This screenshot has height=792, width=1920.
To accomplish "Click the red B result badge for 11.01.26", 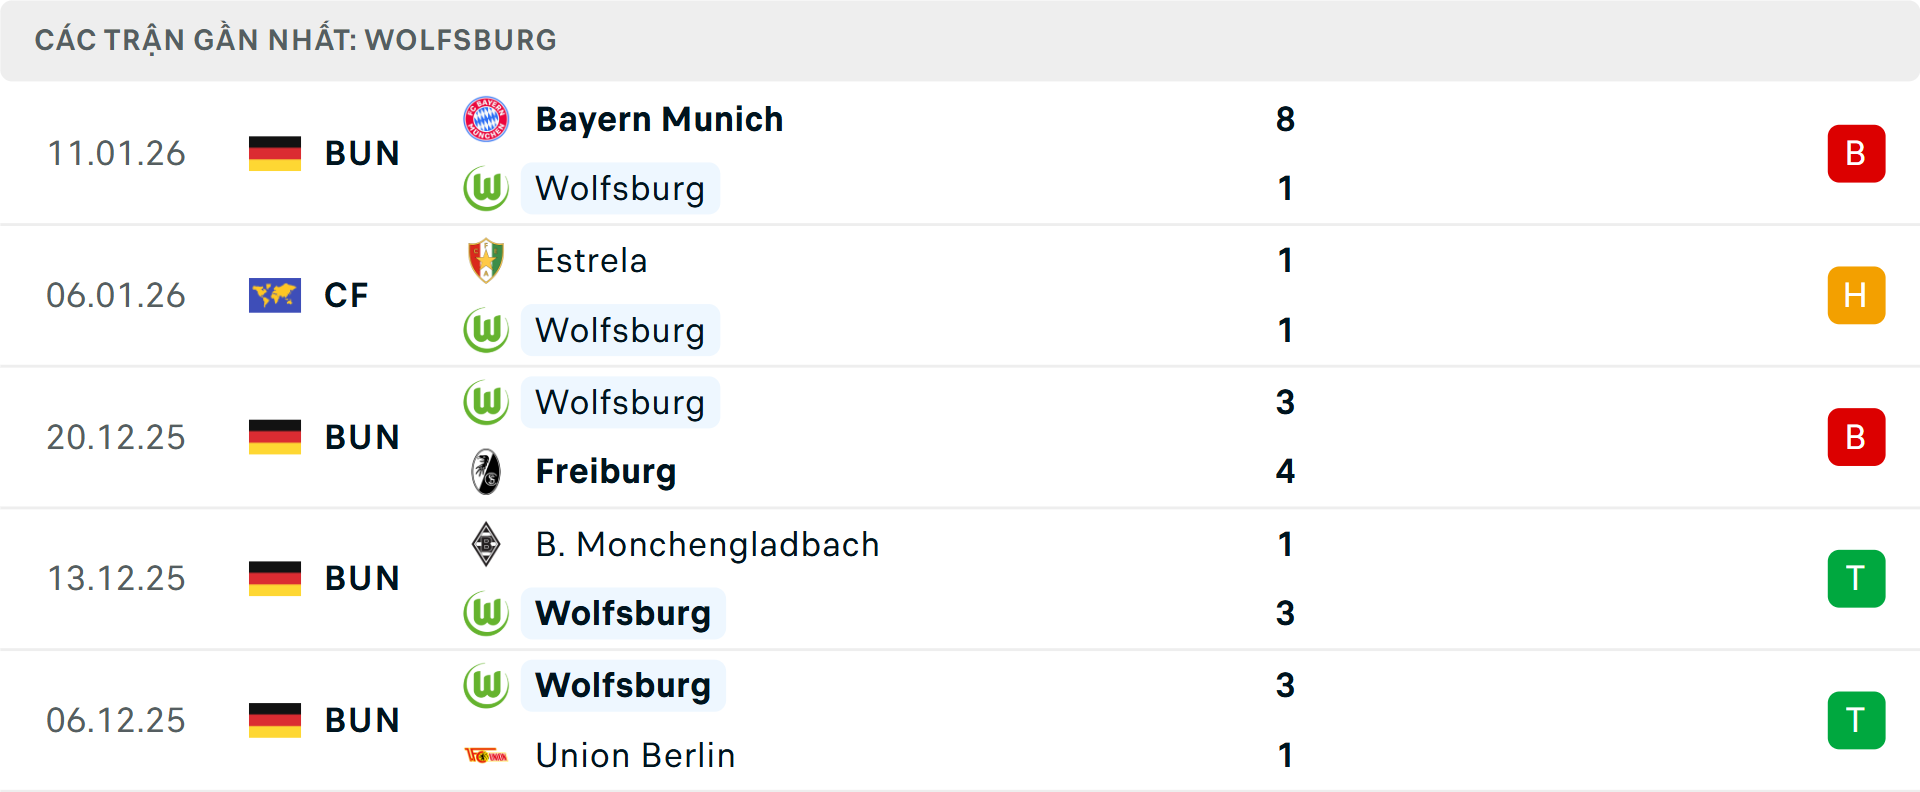I will point(1856,154).
